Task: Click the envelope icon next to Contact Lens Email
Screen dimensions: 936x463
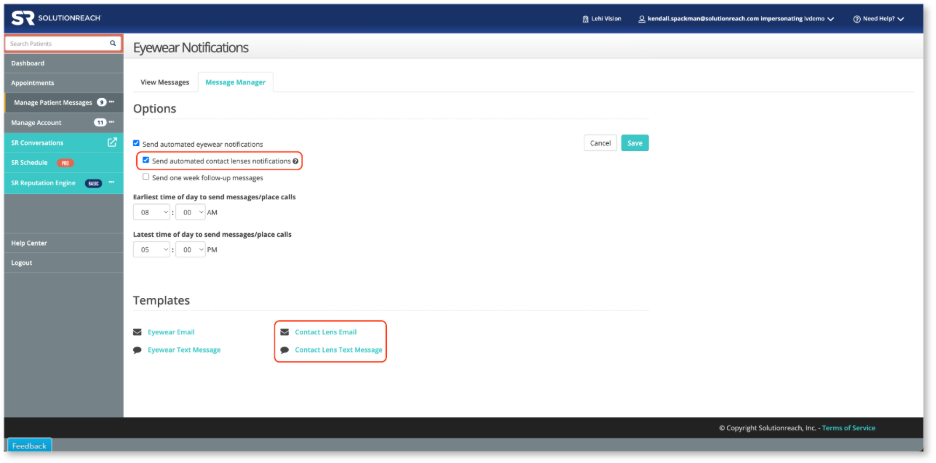Action: coord(284,332)
